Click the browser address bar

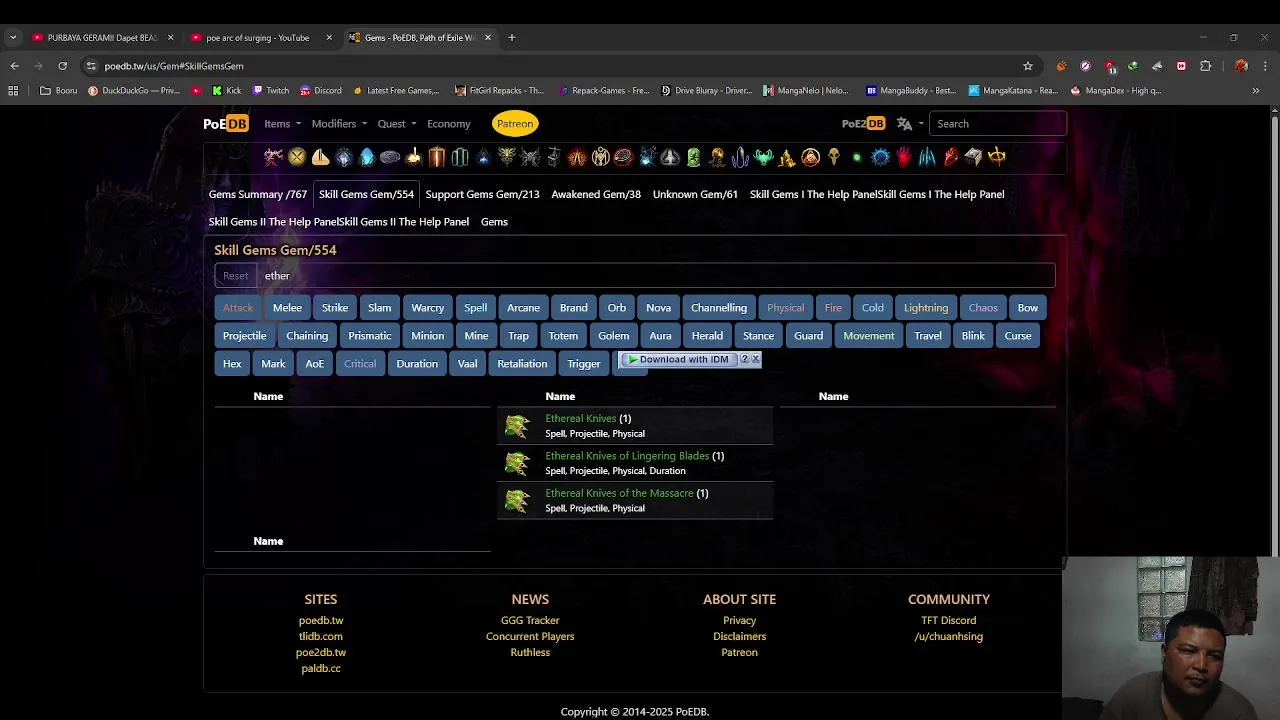pos(555,66)
